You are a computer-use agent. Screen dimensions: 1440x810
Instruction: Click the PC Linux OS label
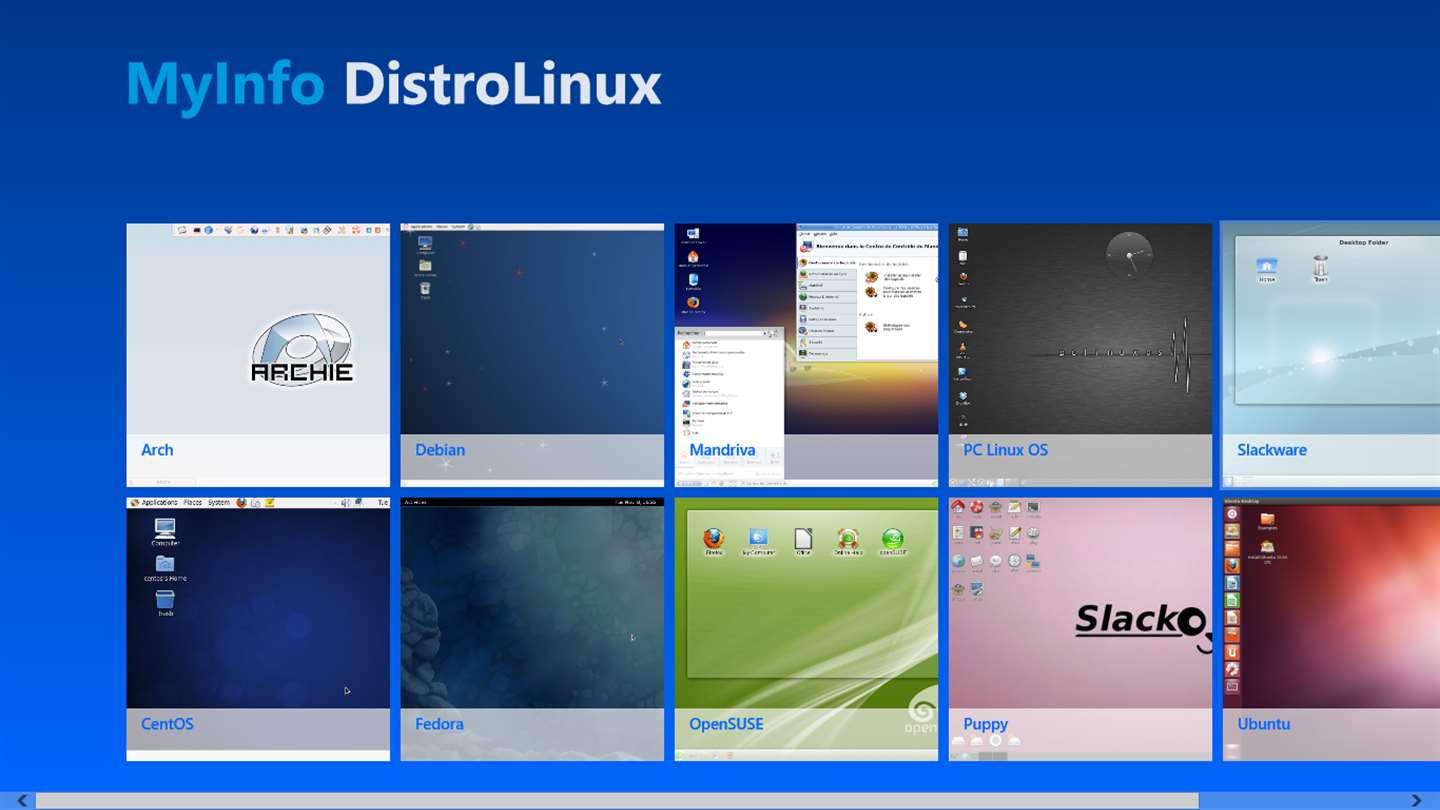click(x=1005, y=450)
